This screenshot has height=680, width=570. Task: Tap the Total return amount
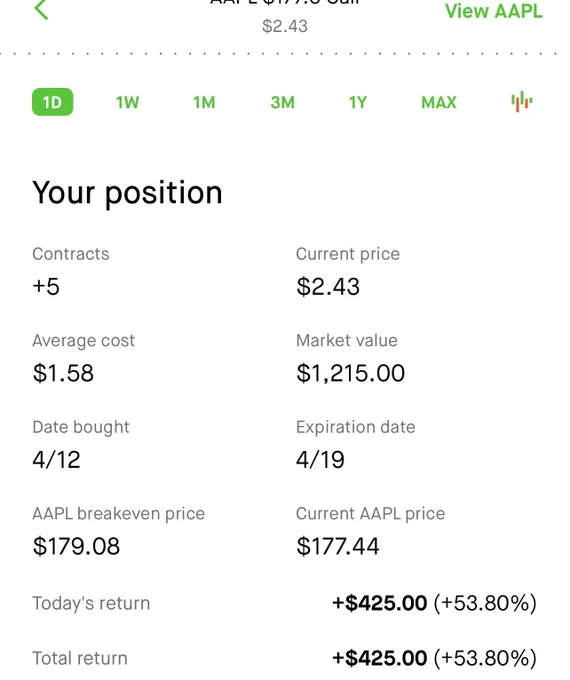click(434, 658)
